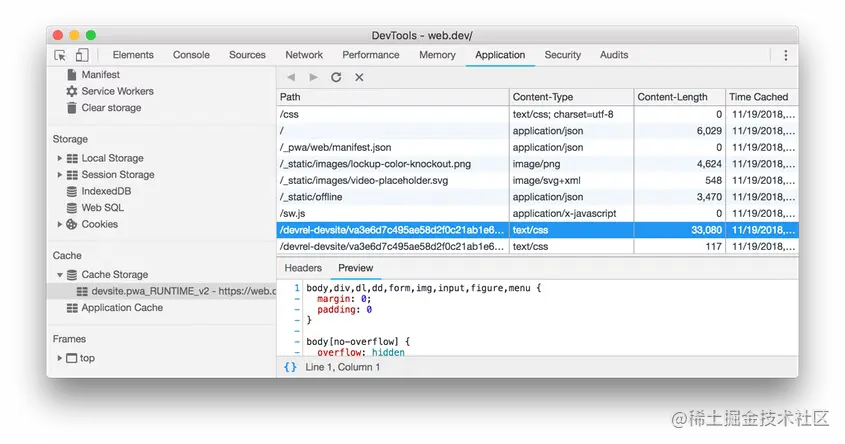Select the /css path row
Screen dimensions: 845x444
click(537, 114)
